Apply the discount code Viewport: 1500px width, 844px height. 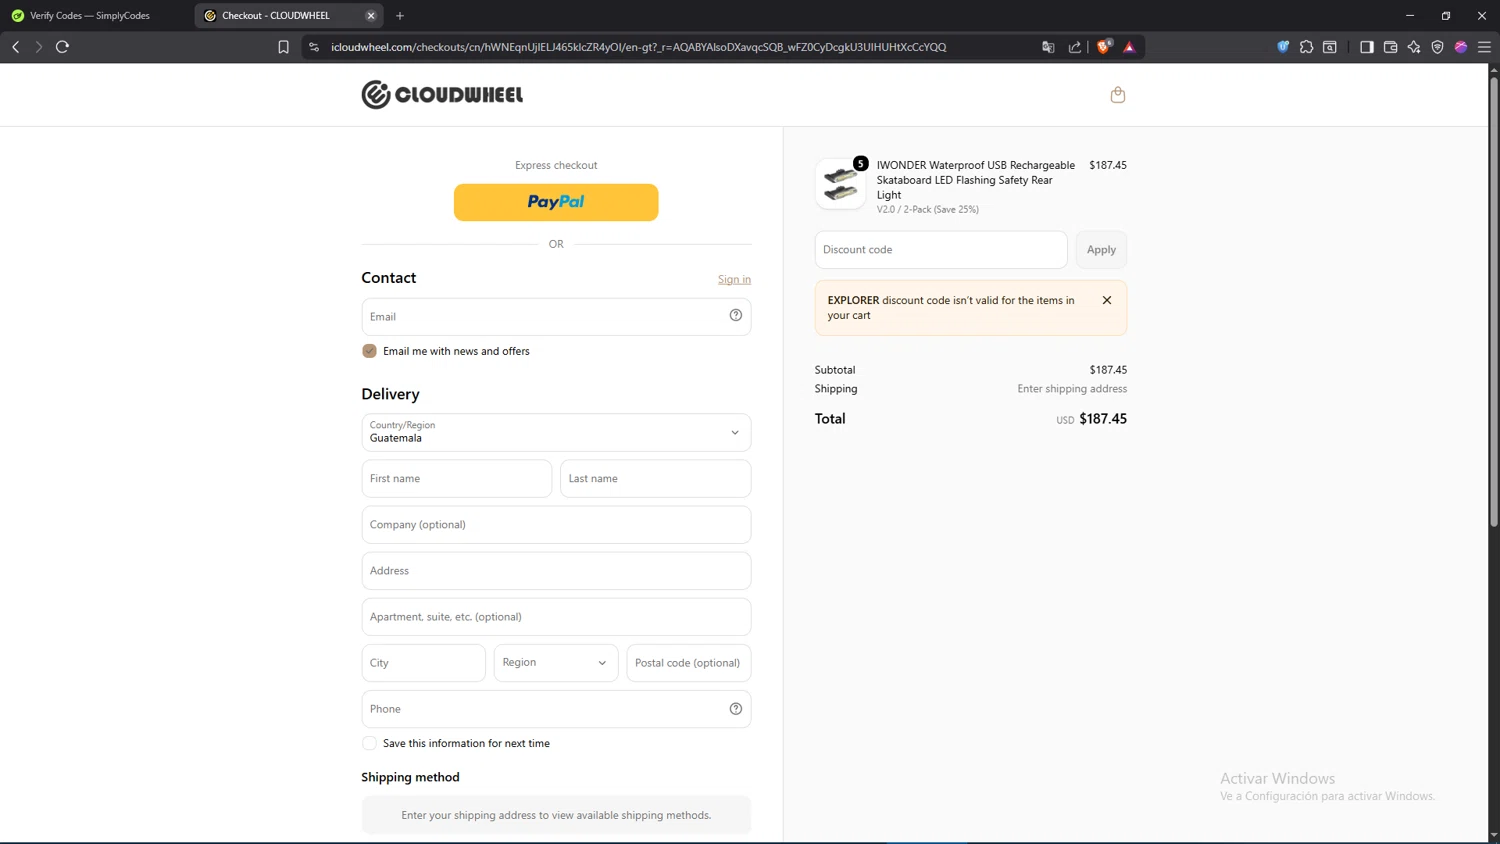1101,250
